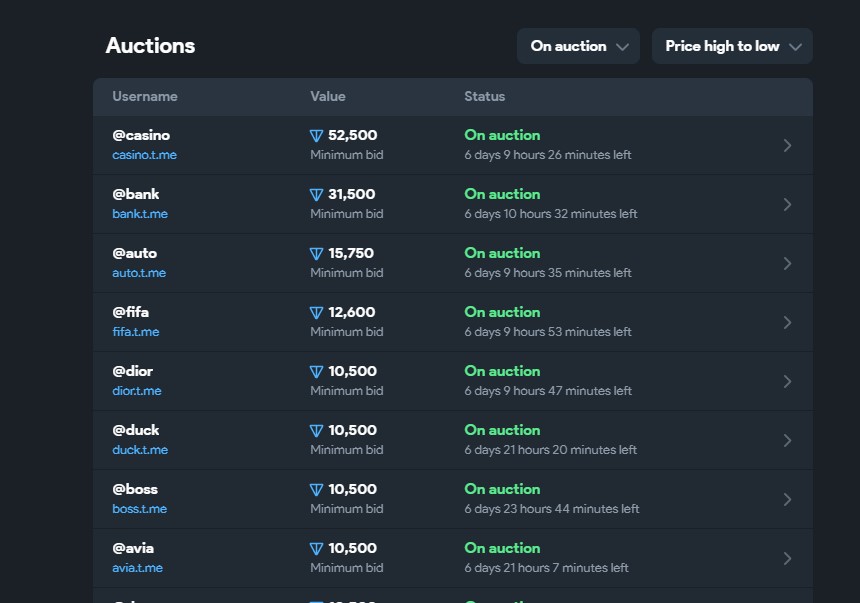Expand the @casino row chevron
860x603 pixels.
[x=787, y=145]
